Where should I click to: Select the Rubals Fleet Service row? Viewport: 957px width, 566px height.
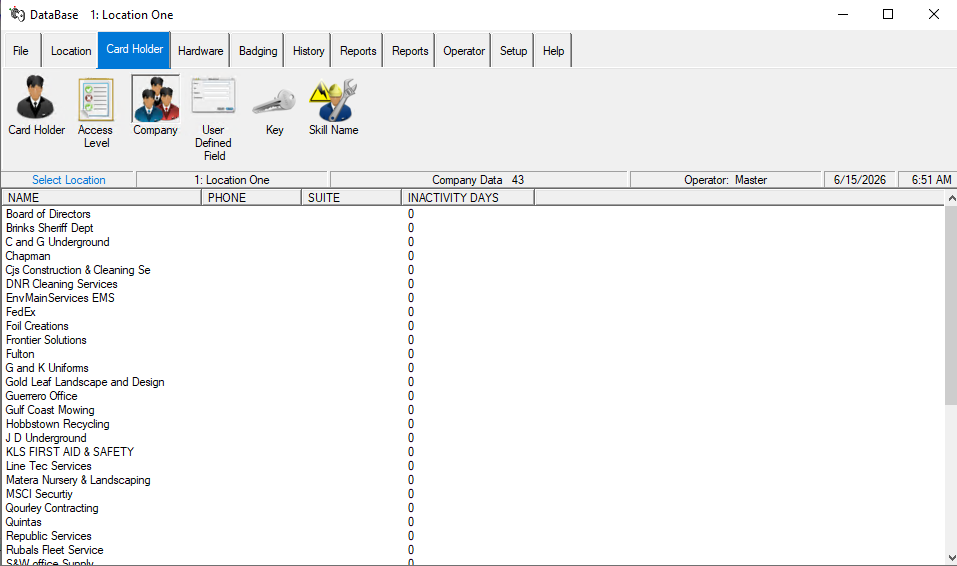[473, 551]
